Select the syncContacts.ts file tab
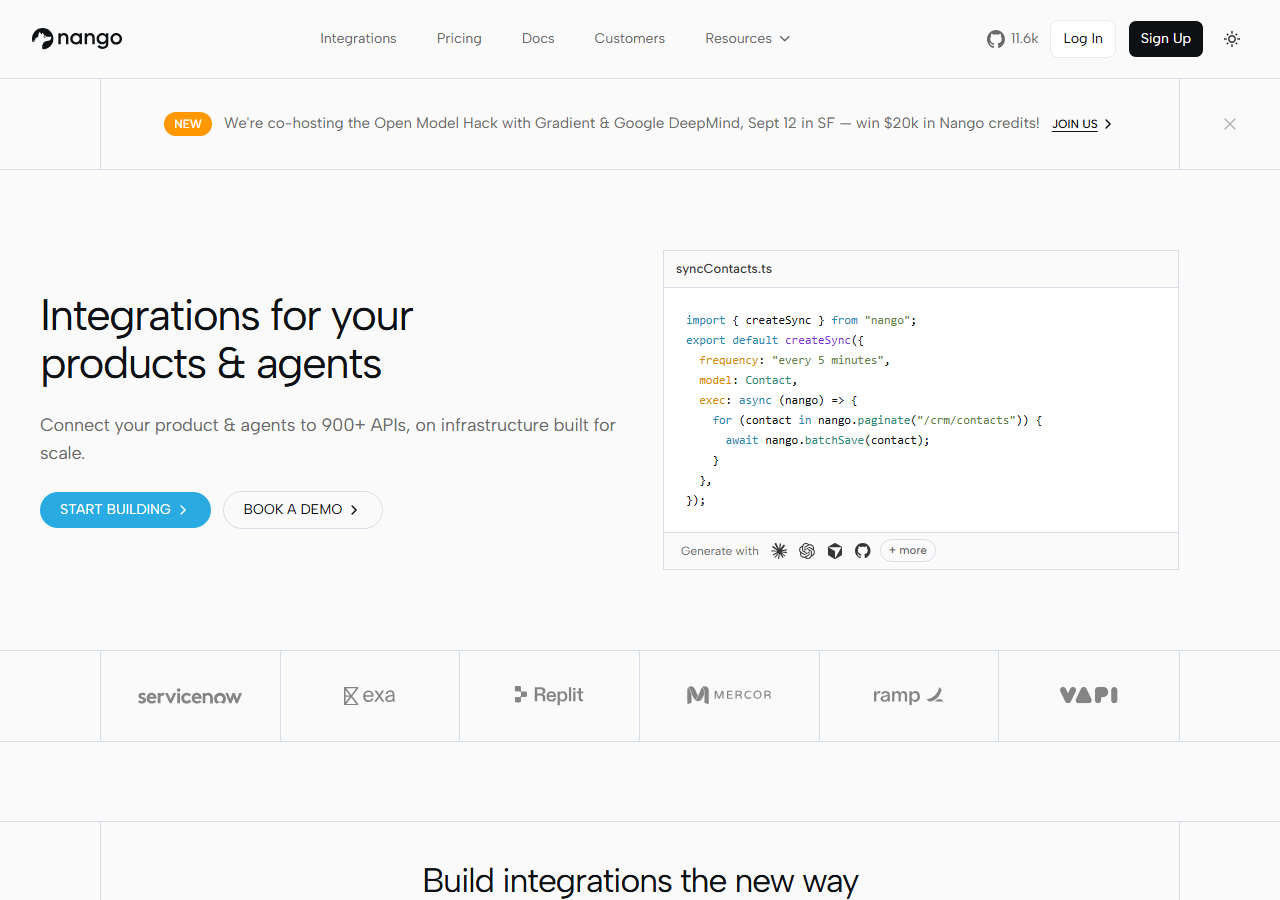 click(x=724, y=269)
